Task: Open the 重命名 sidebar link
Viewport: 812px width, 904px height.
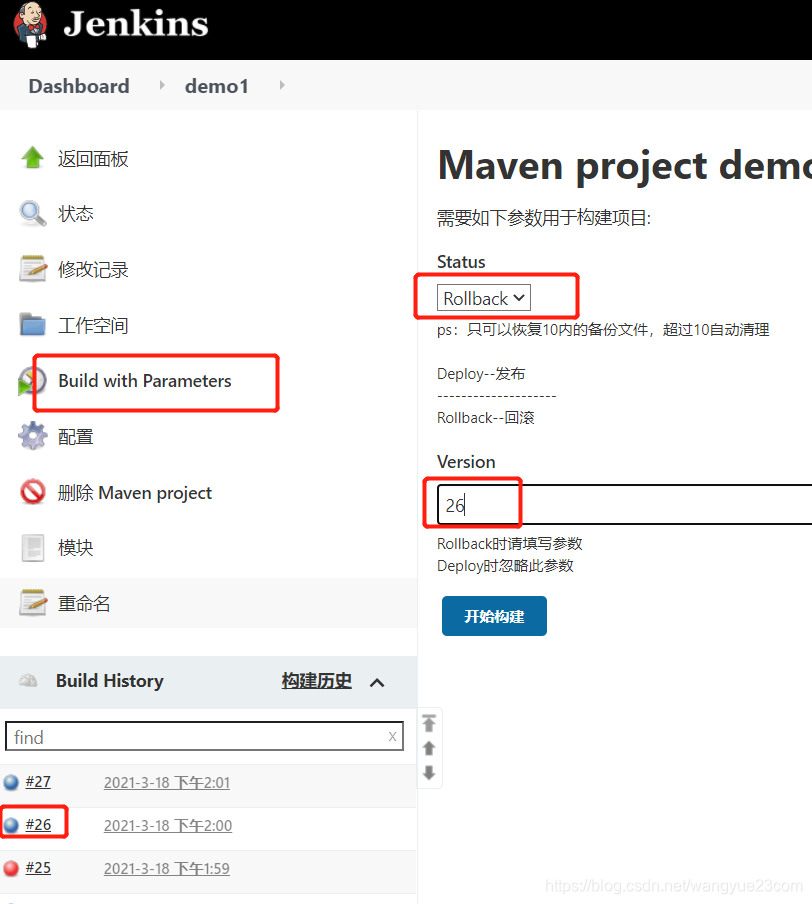Action: click(x=84, y=603)
